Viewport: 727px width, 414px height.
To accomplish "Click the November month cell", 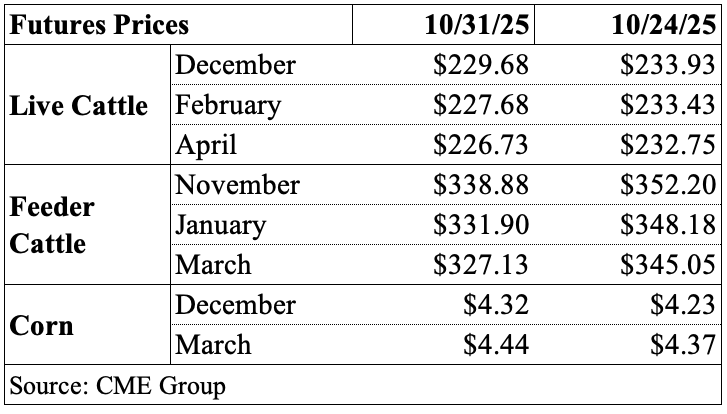I will point(237,185).
